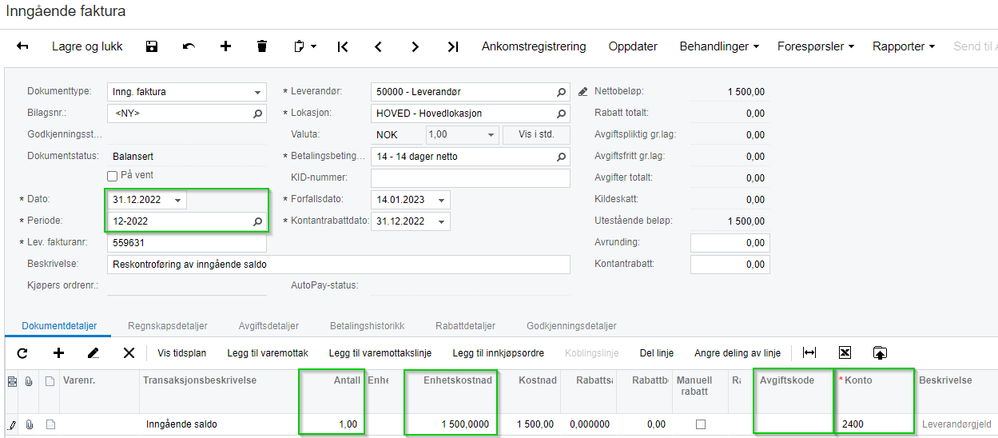Click the fit columns width icon

[810, 353]
